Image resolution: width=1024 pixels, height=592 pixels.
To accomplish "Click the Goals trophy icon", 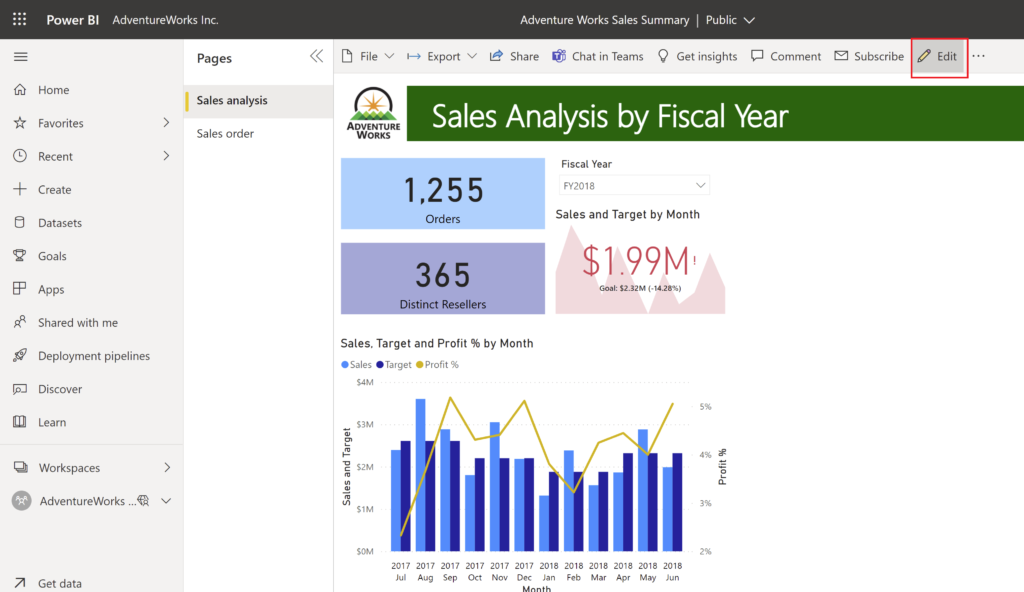I will point(20,255).
